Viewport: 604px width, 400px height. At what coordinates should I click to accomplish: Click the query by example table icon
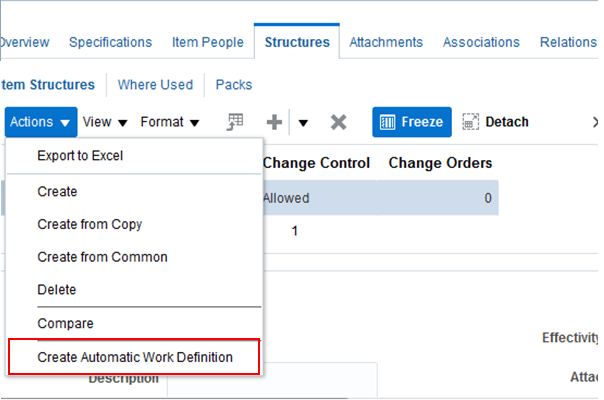click(x=236, y=122)
